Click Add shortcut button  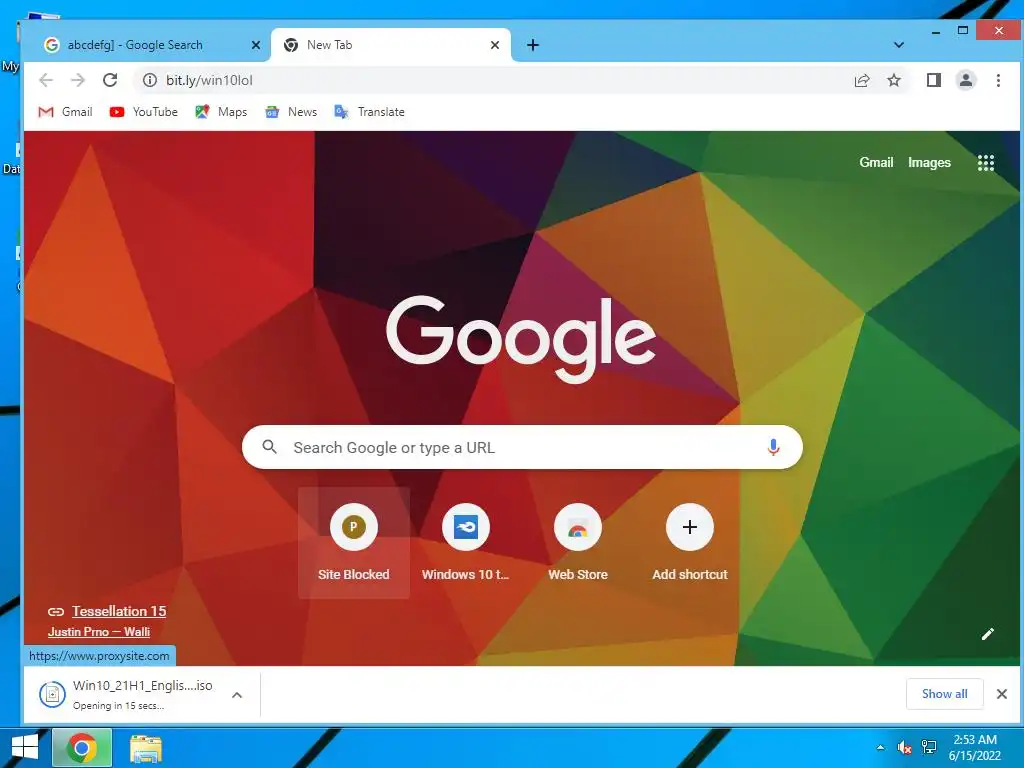pyautogui.click(x=690, y=543)
